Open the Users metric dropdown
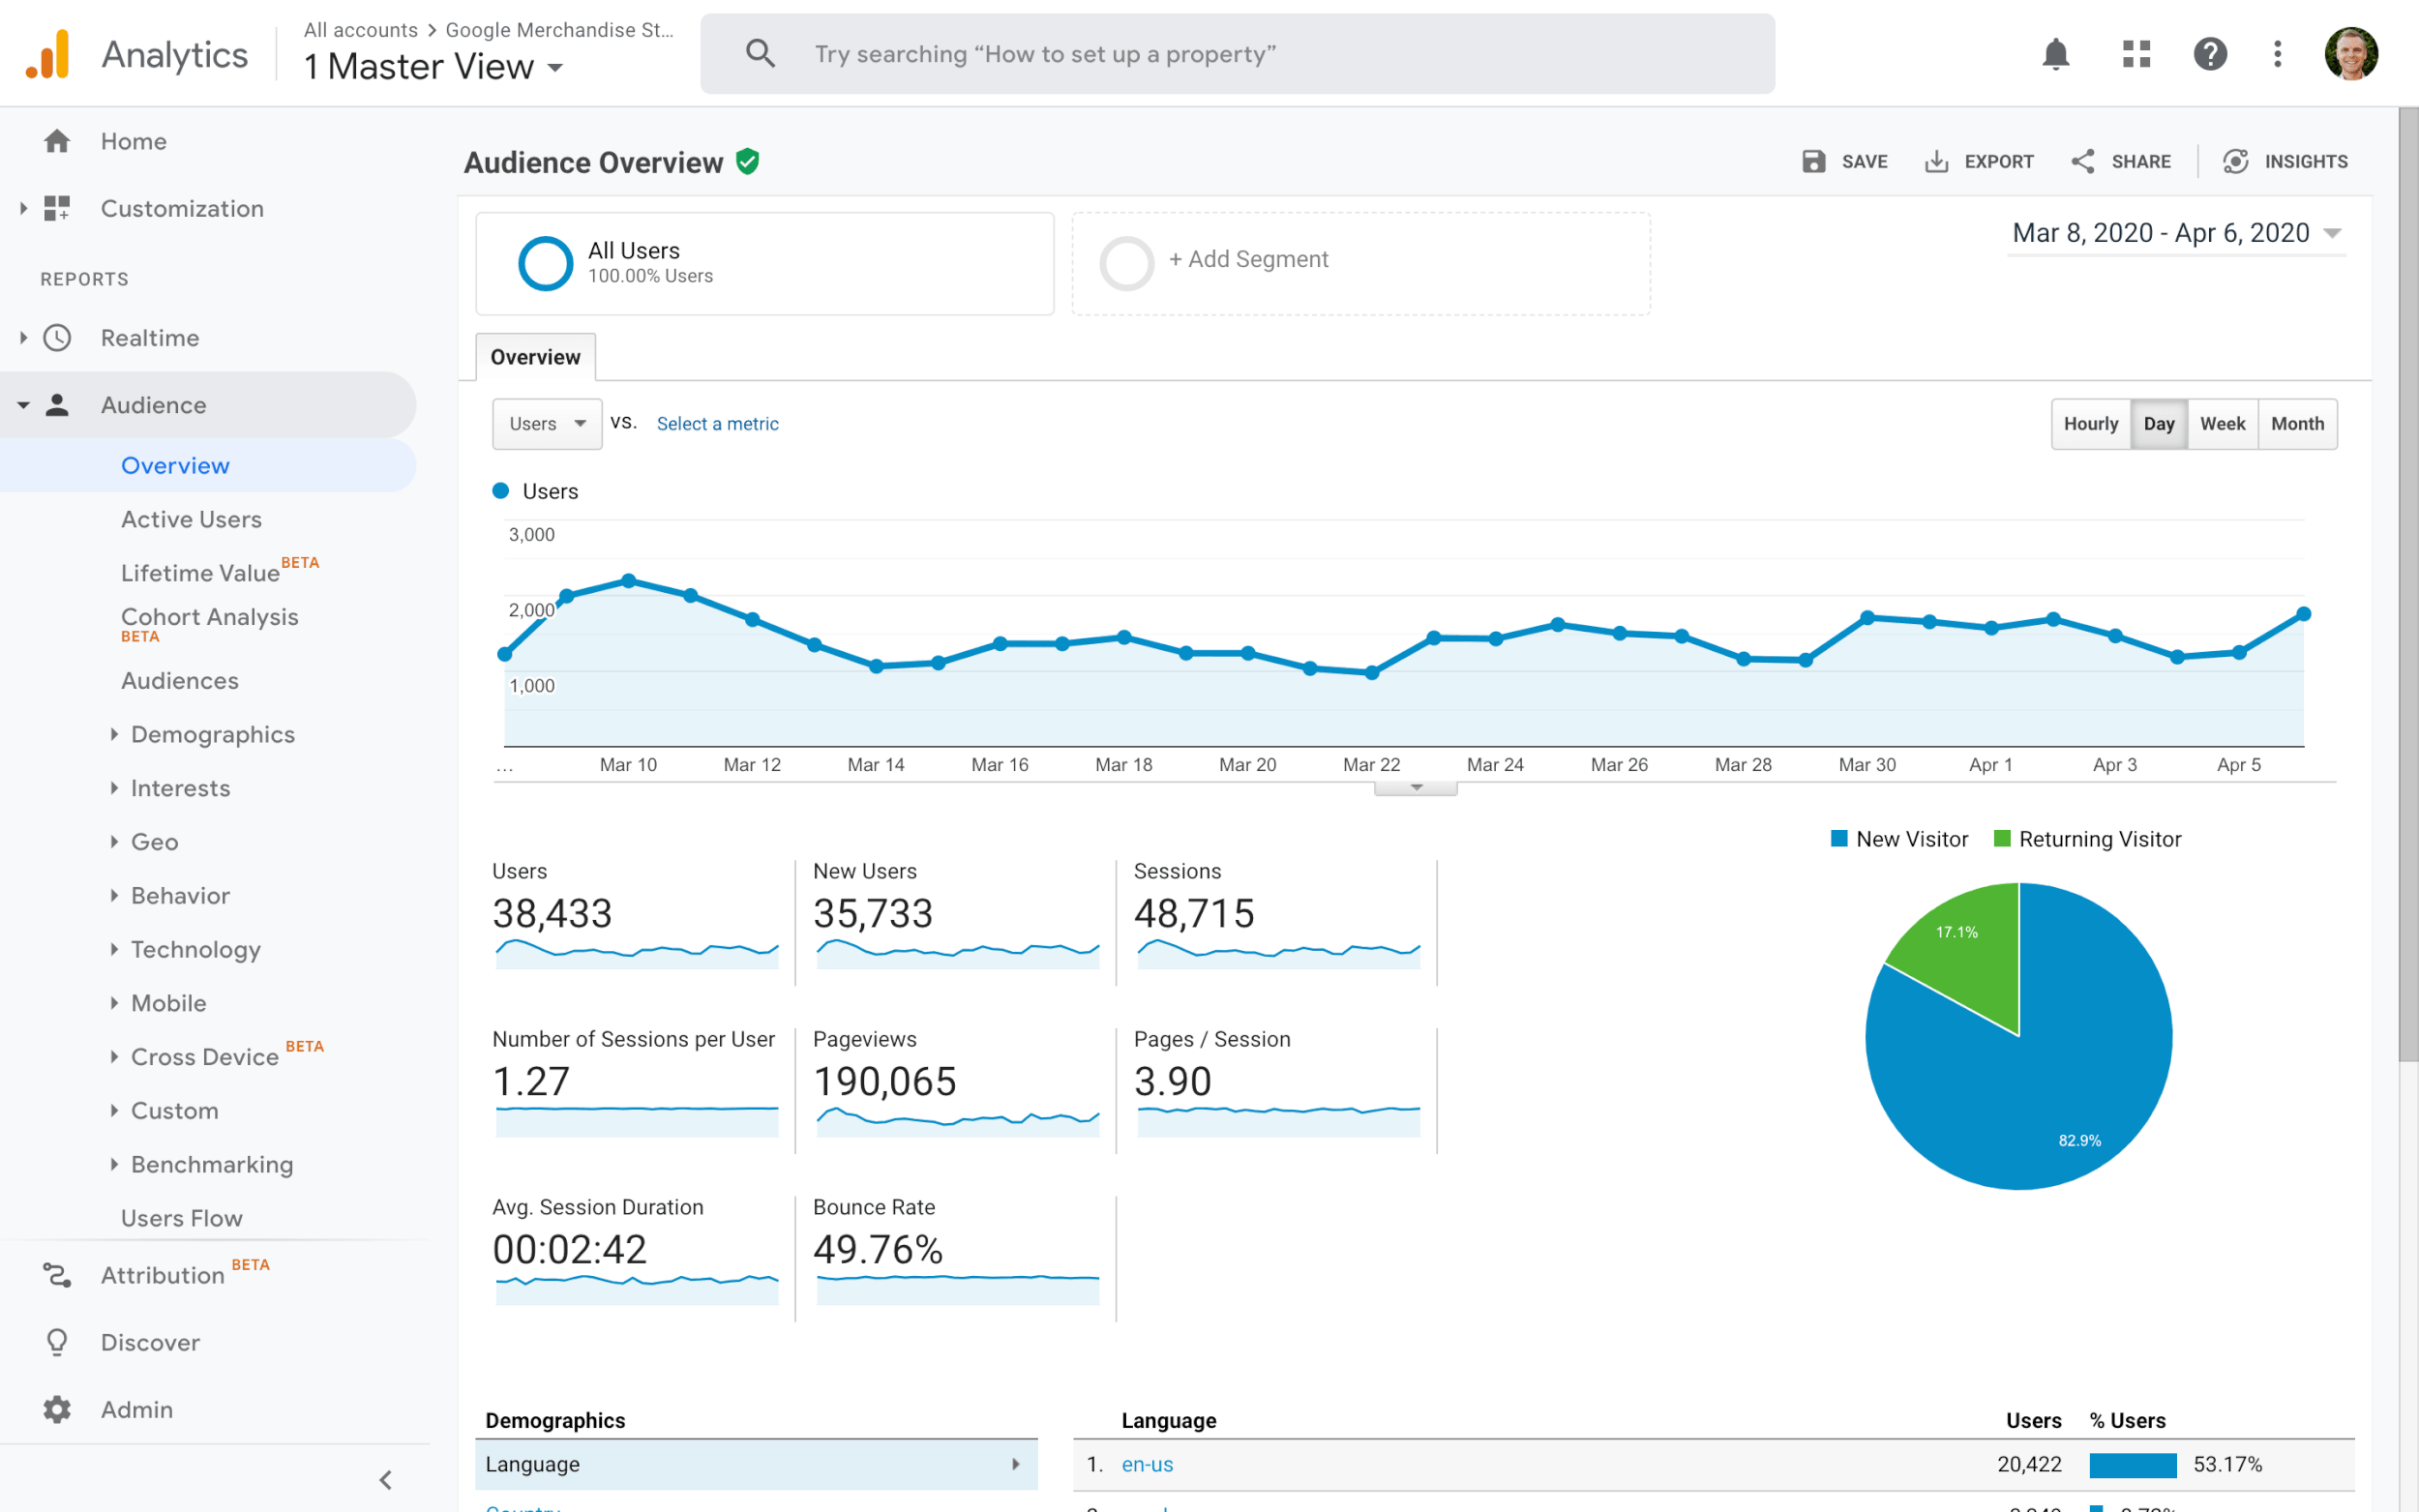 coord(546,423)
